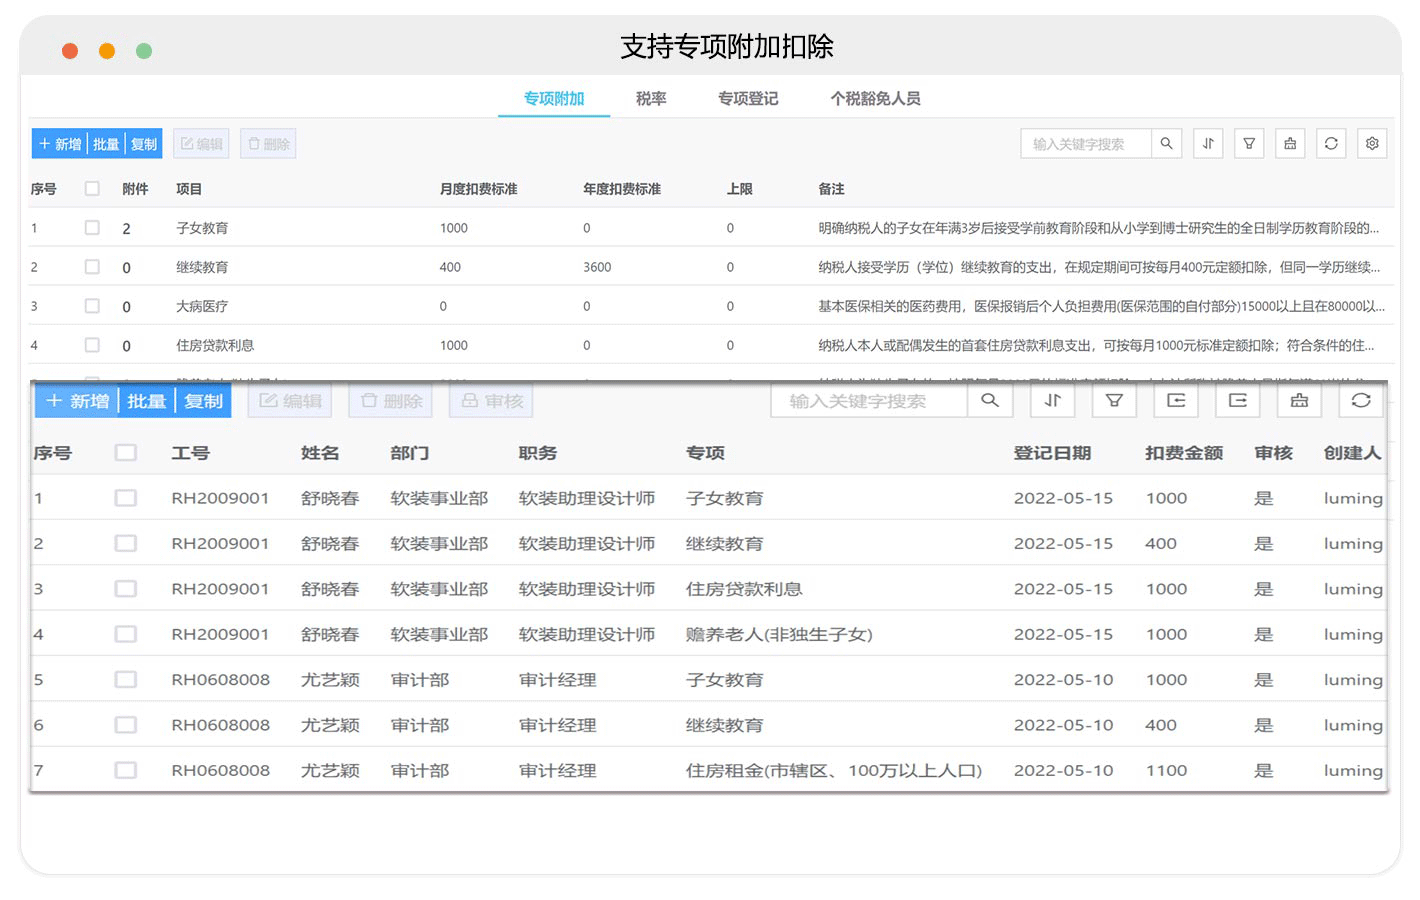Check the upper table 继续教育 row with 3600
The width and height of the screenshot is (1420, 900).
[92, 267]
